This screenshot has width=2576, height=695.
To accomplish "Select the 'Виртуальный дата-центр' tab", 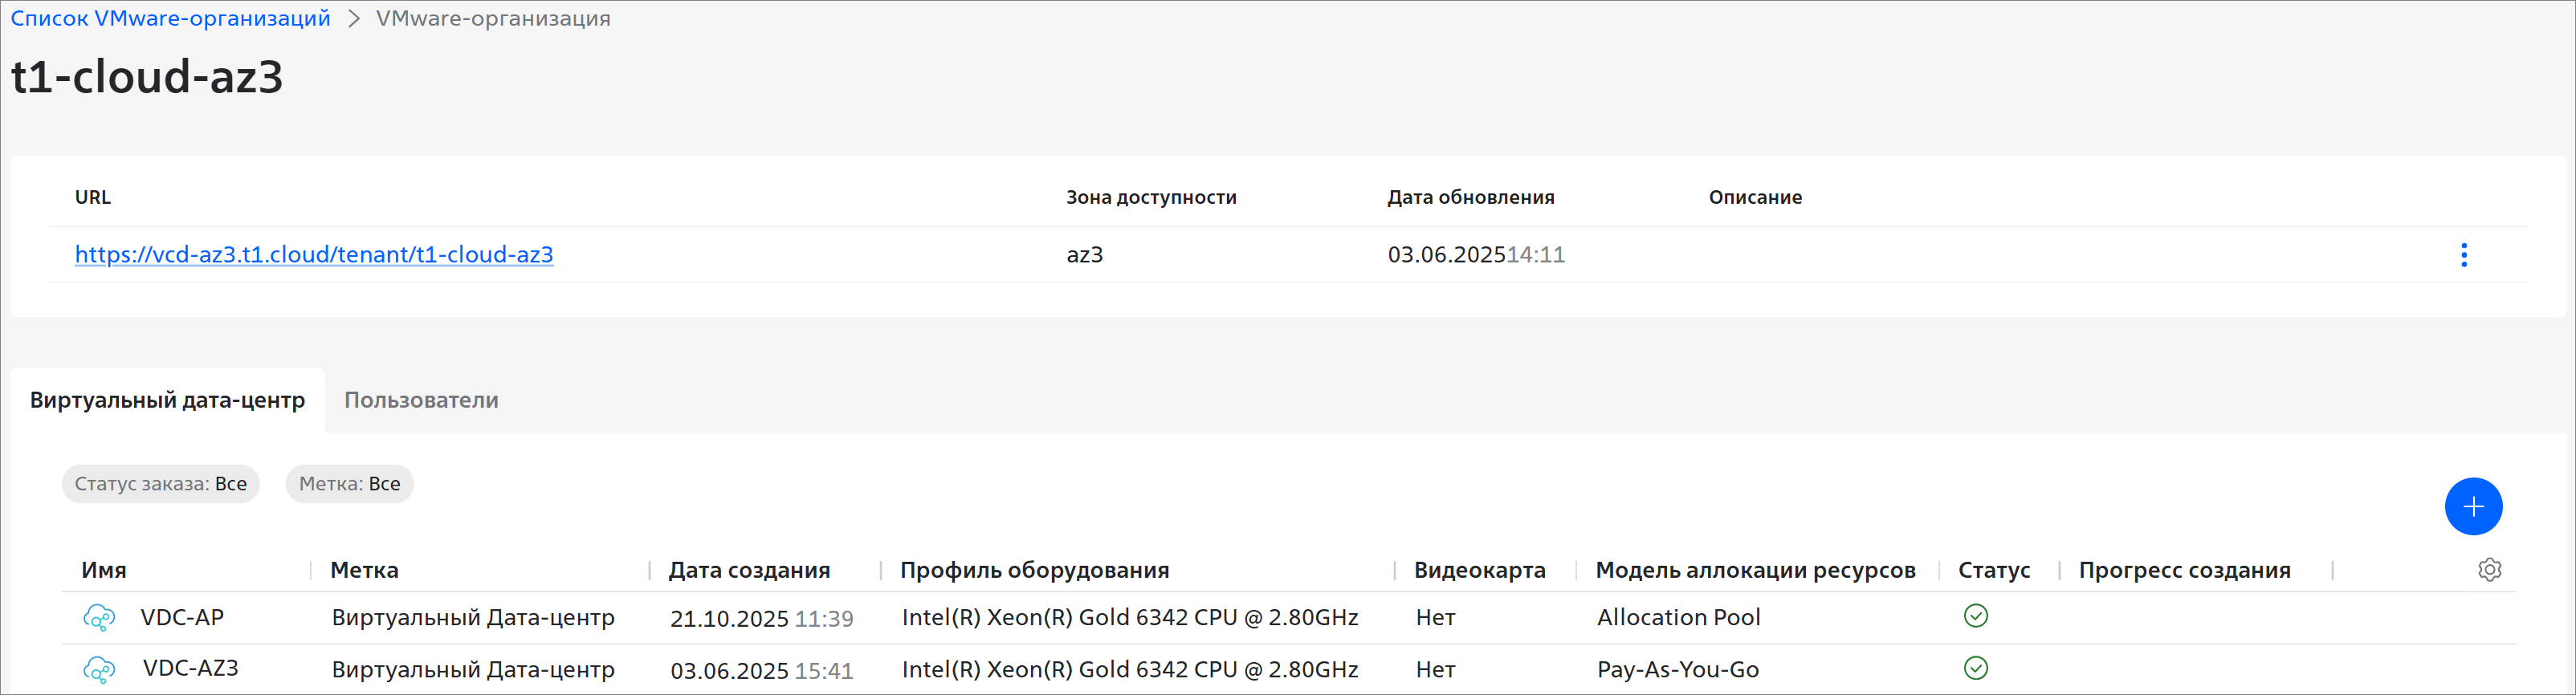I will 167,400.
